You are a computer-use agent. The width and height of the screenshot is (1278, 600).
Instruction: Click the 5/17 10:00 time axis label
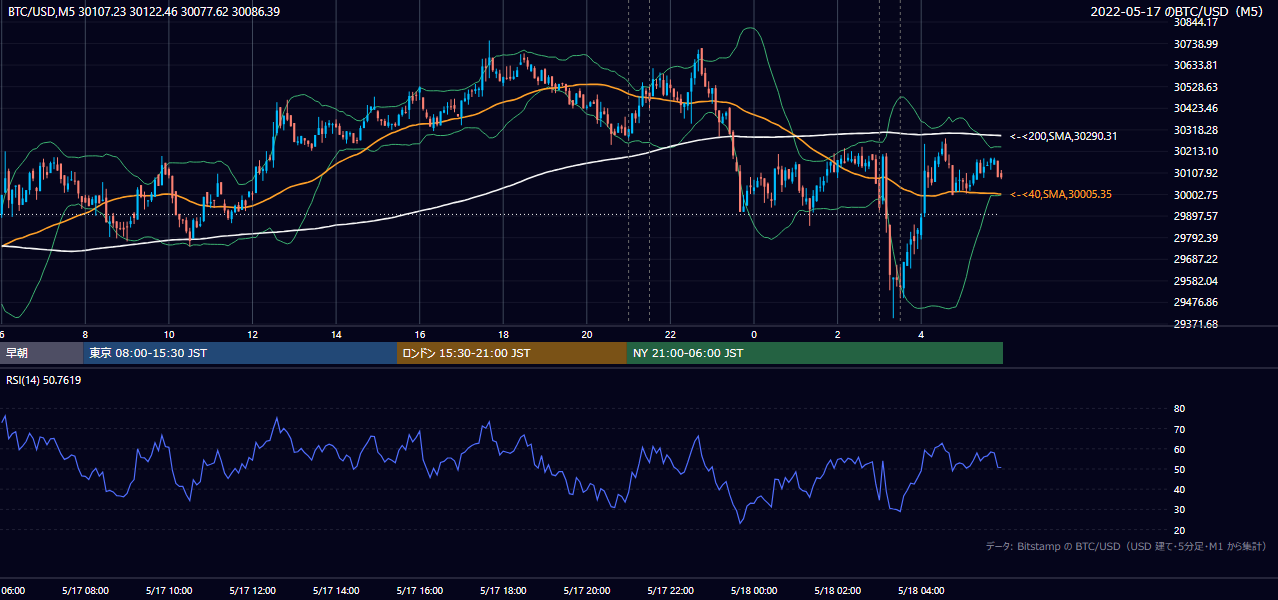169,591
